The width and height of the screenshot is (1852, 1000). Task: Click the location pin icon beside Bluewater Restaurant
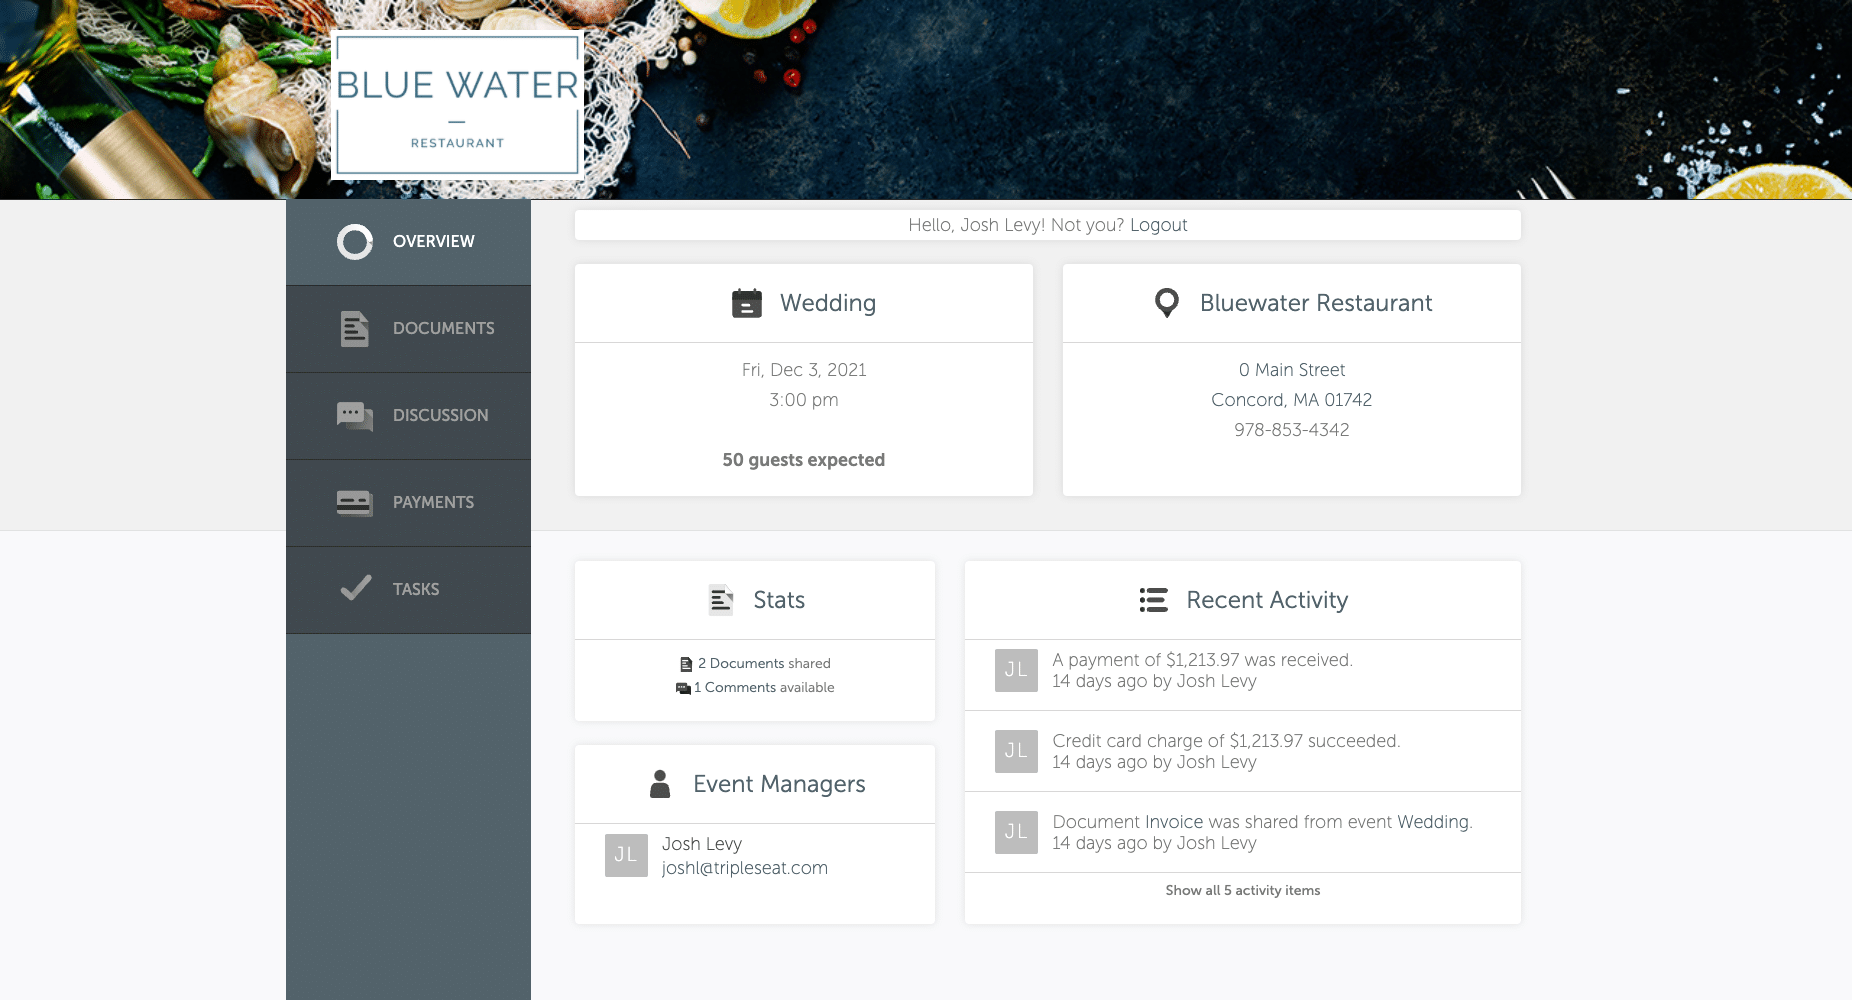tap(1166, 303)
